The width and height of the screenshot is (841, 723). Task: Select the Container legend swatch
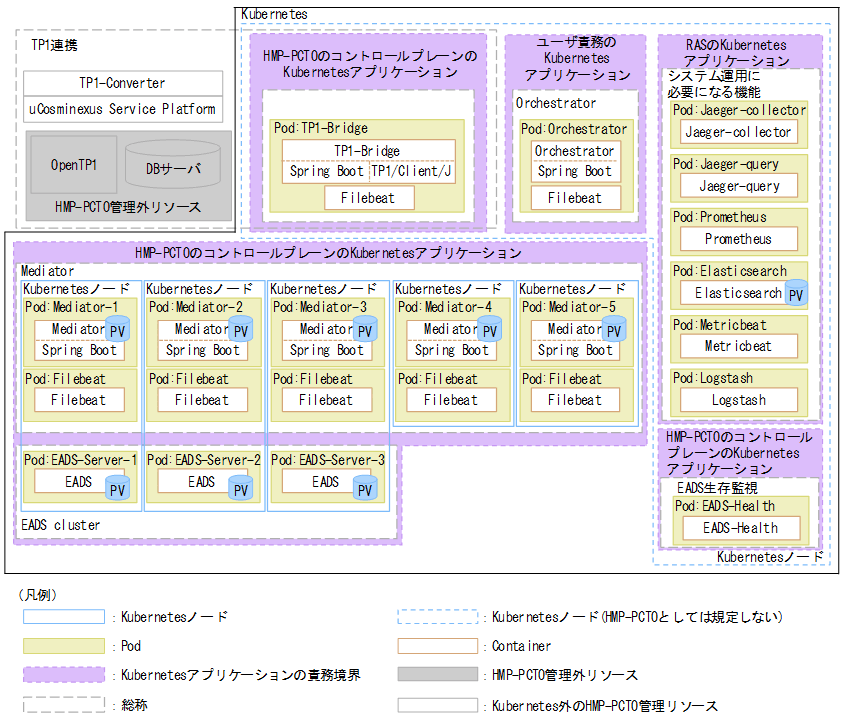[x=437, y=645]
